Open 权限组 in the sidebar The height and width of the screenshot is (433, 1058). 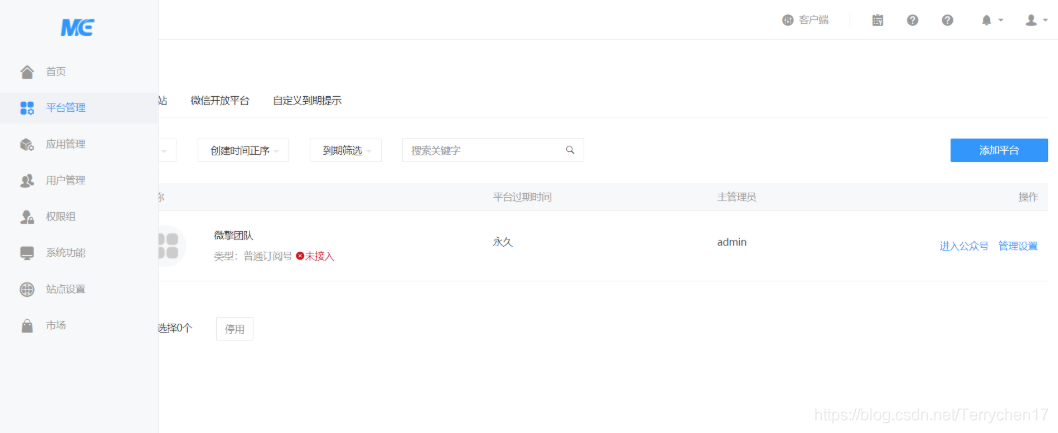click(79, 217)
